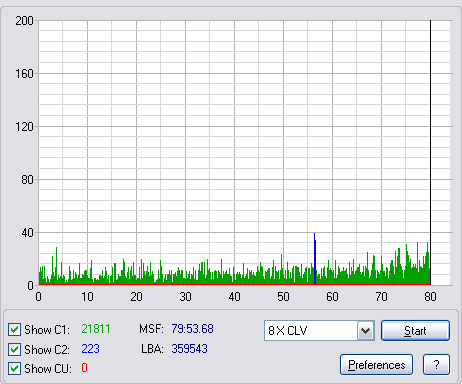462x384 pixels.
Task: Click the CU count 0
Action: click(84, 368)
